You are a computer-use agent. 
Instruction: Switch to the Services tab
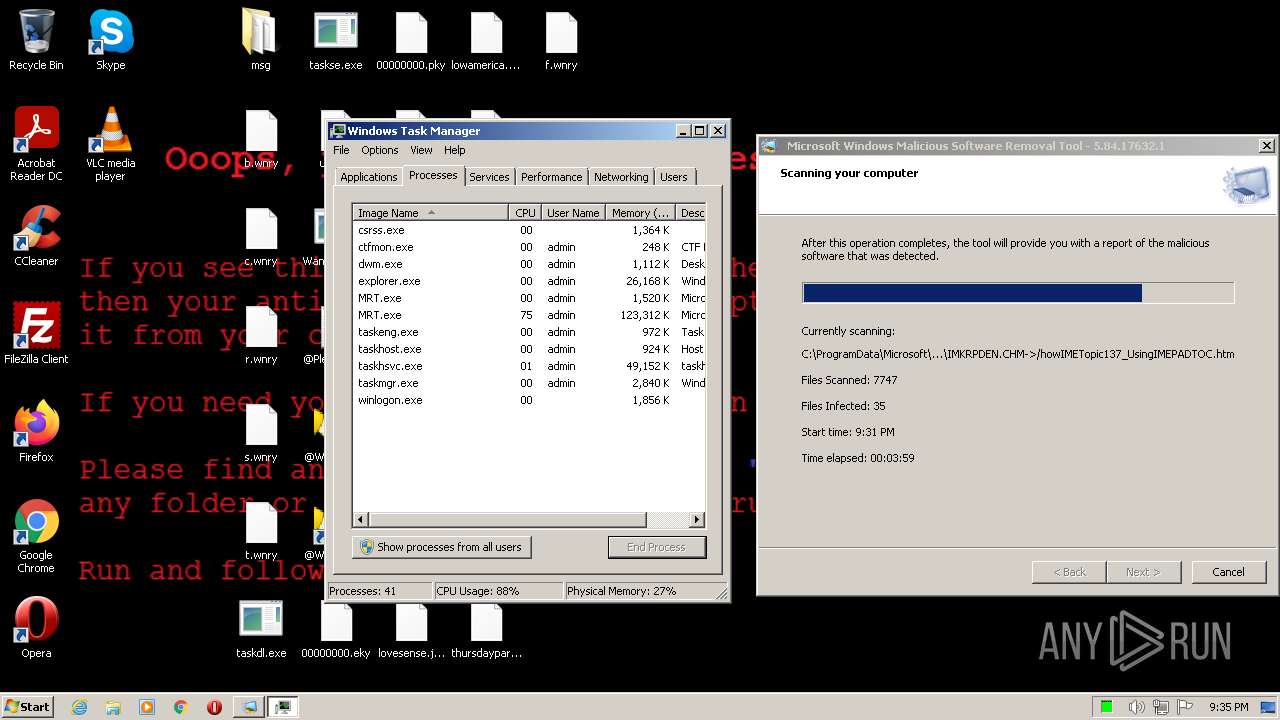[489, 177]
